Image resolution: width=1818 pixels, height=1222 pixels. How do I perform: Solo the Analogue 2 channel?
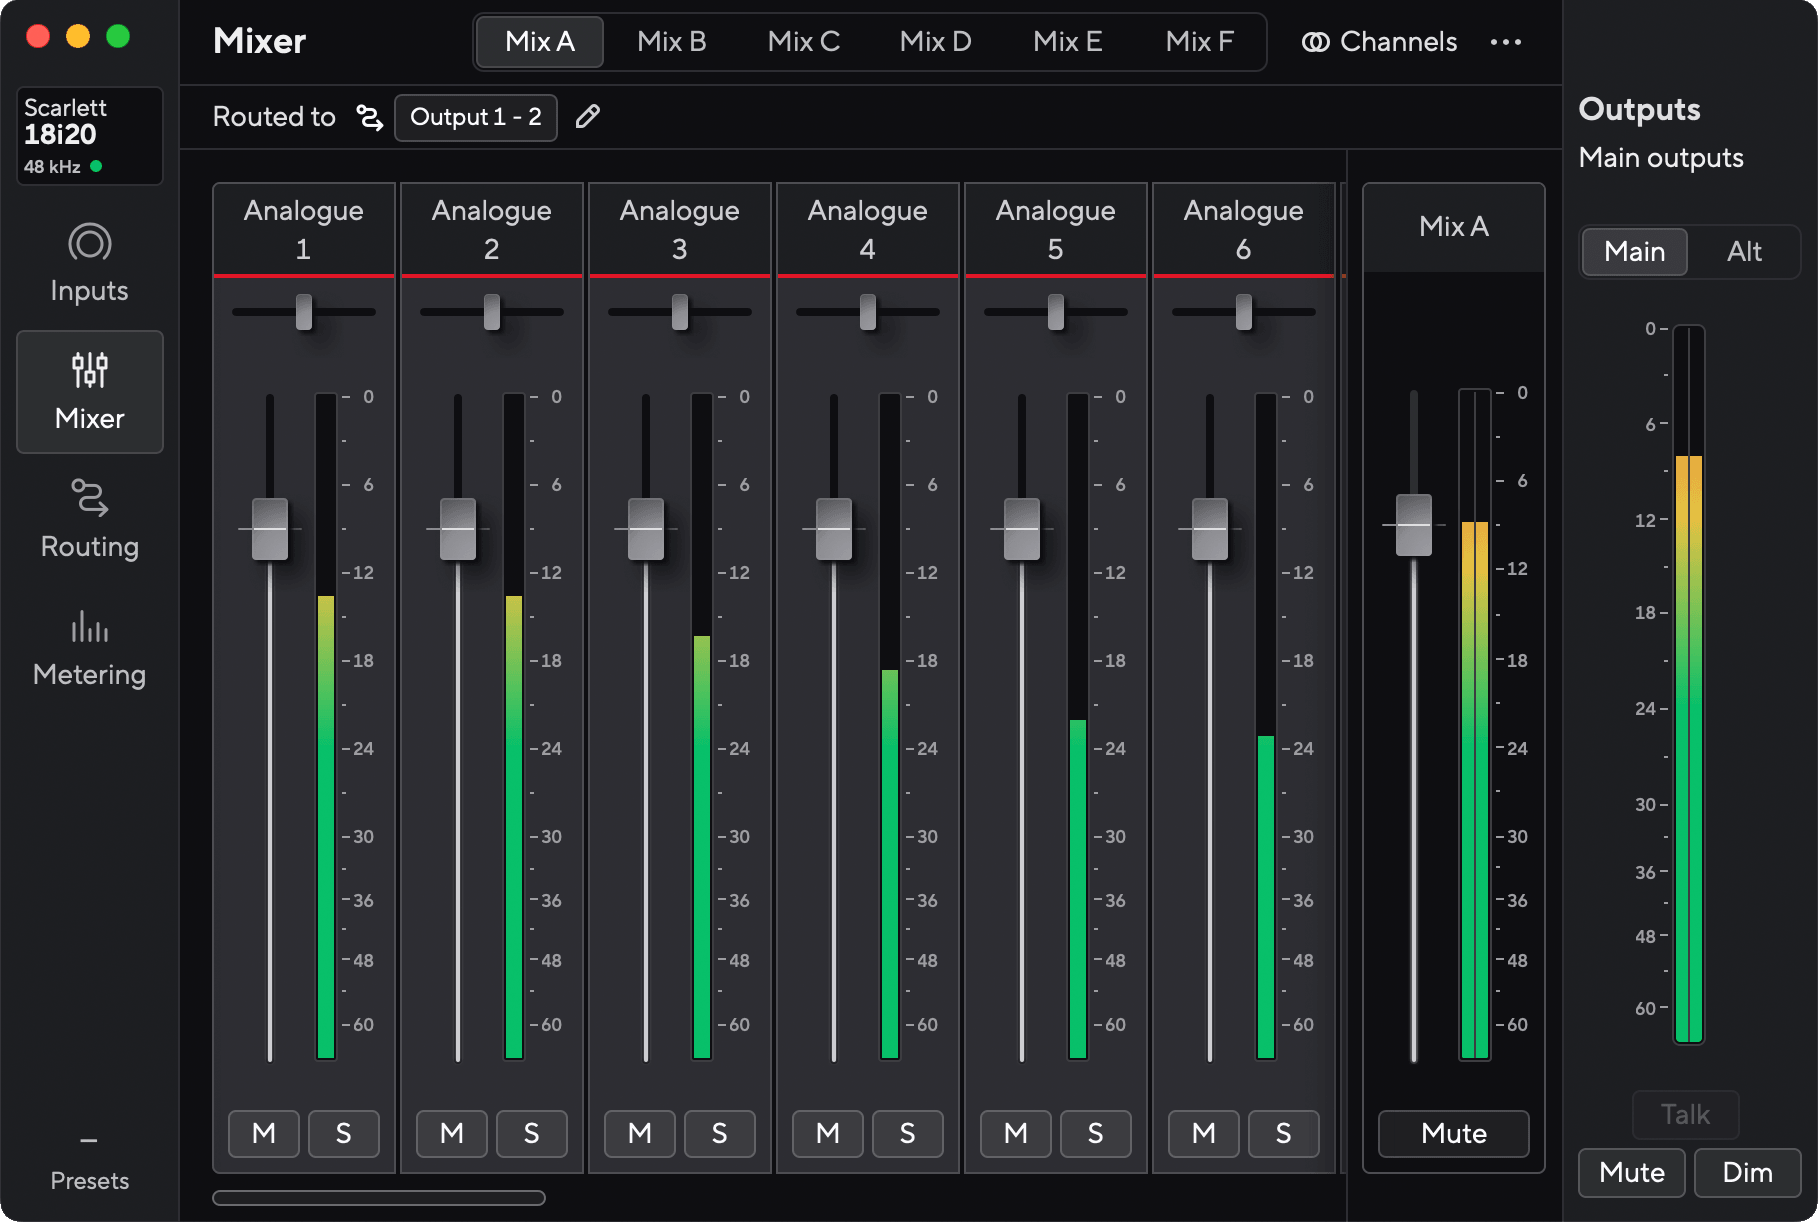tap(532, 1133)
